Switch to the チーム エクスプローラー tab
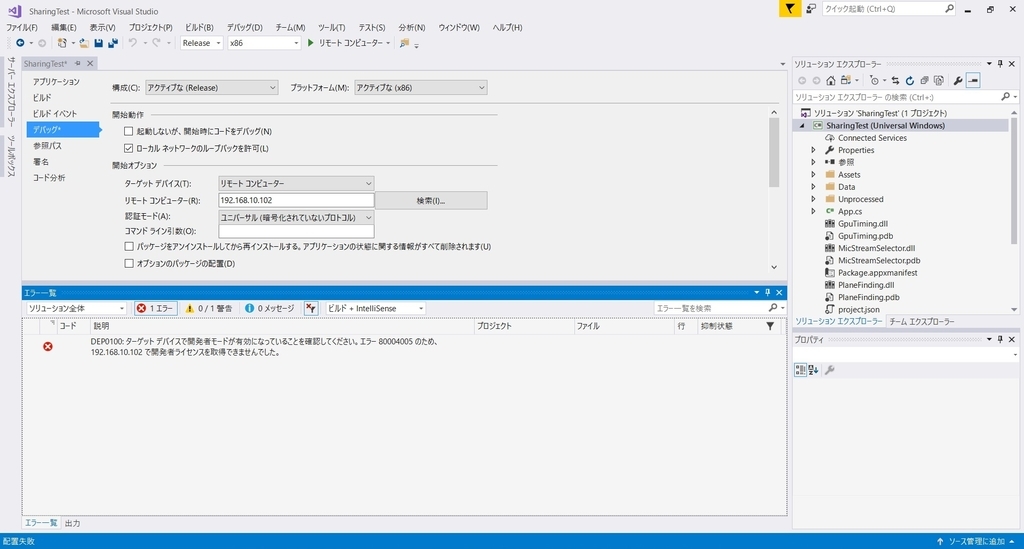Image resolution: width=1024 pixels, height=549 pixels. pos(921,321)
